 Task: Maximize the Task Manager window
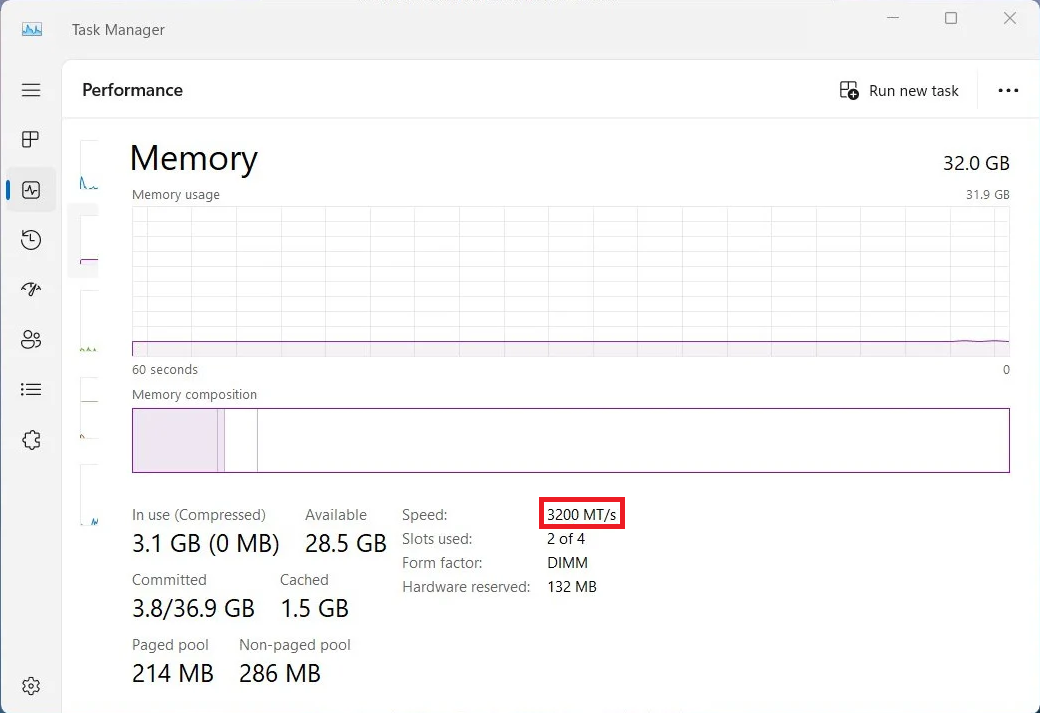pyautogui.click(x=951, y=19)
